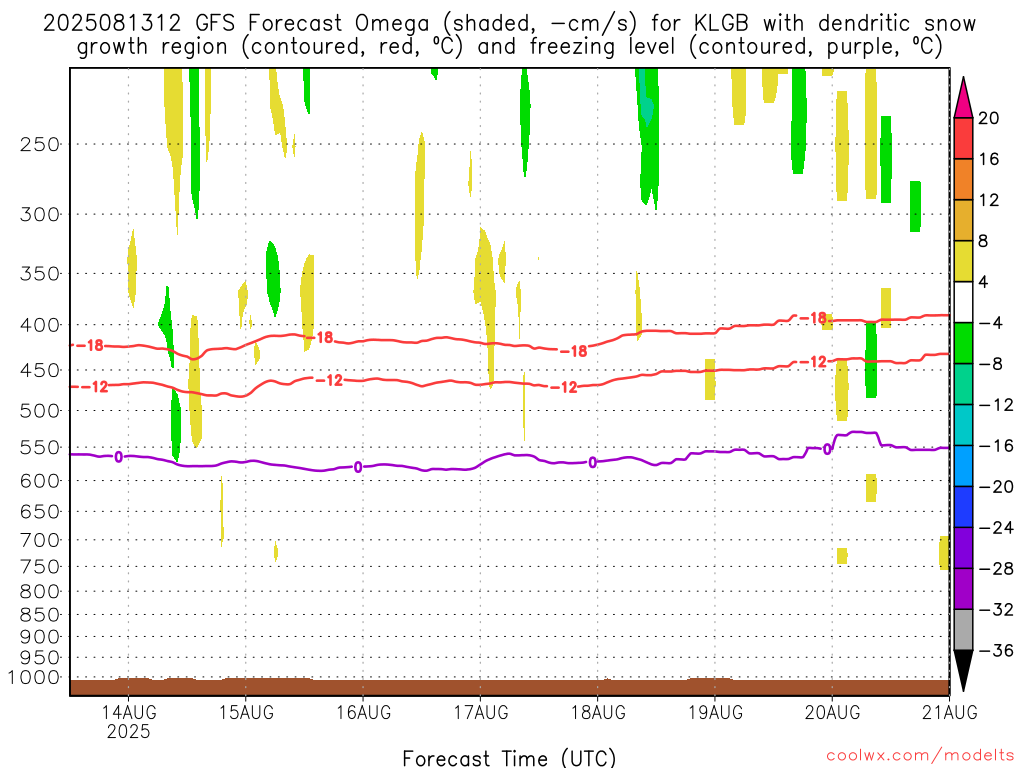Click the colorbar value -36 label

click(996, 650)
